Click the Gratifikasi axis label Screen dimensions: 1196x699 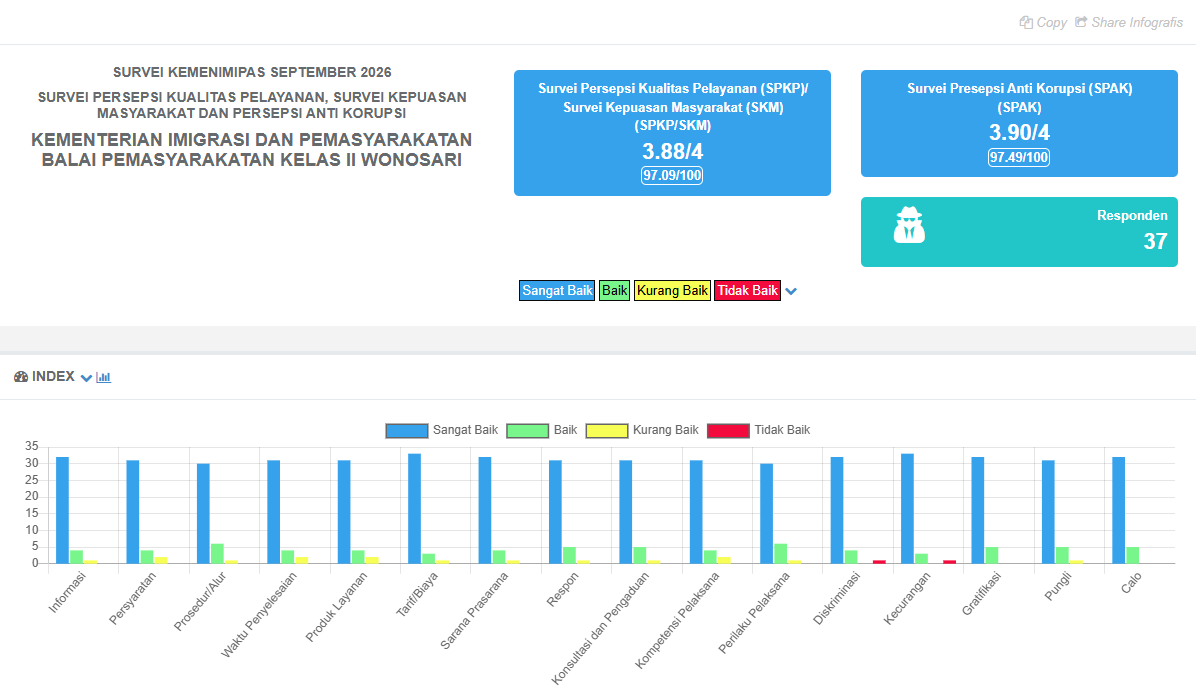tap(982, 593)
